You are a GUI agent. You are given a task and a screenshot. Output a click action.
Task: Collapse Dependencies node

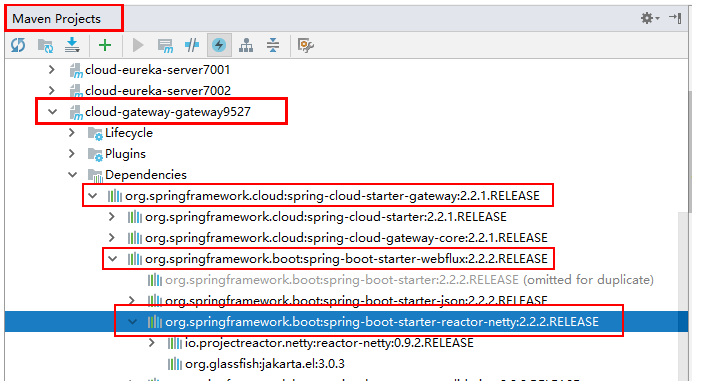73,175
